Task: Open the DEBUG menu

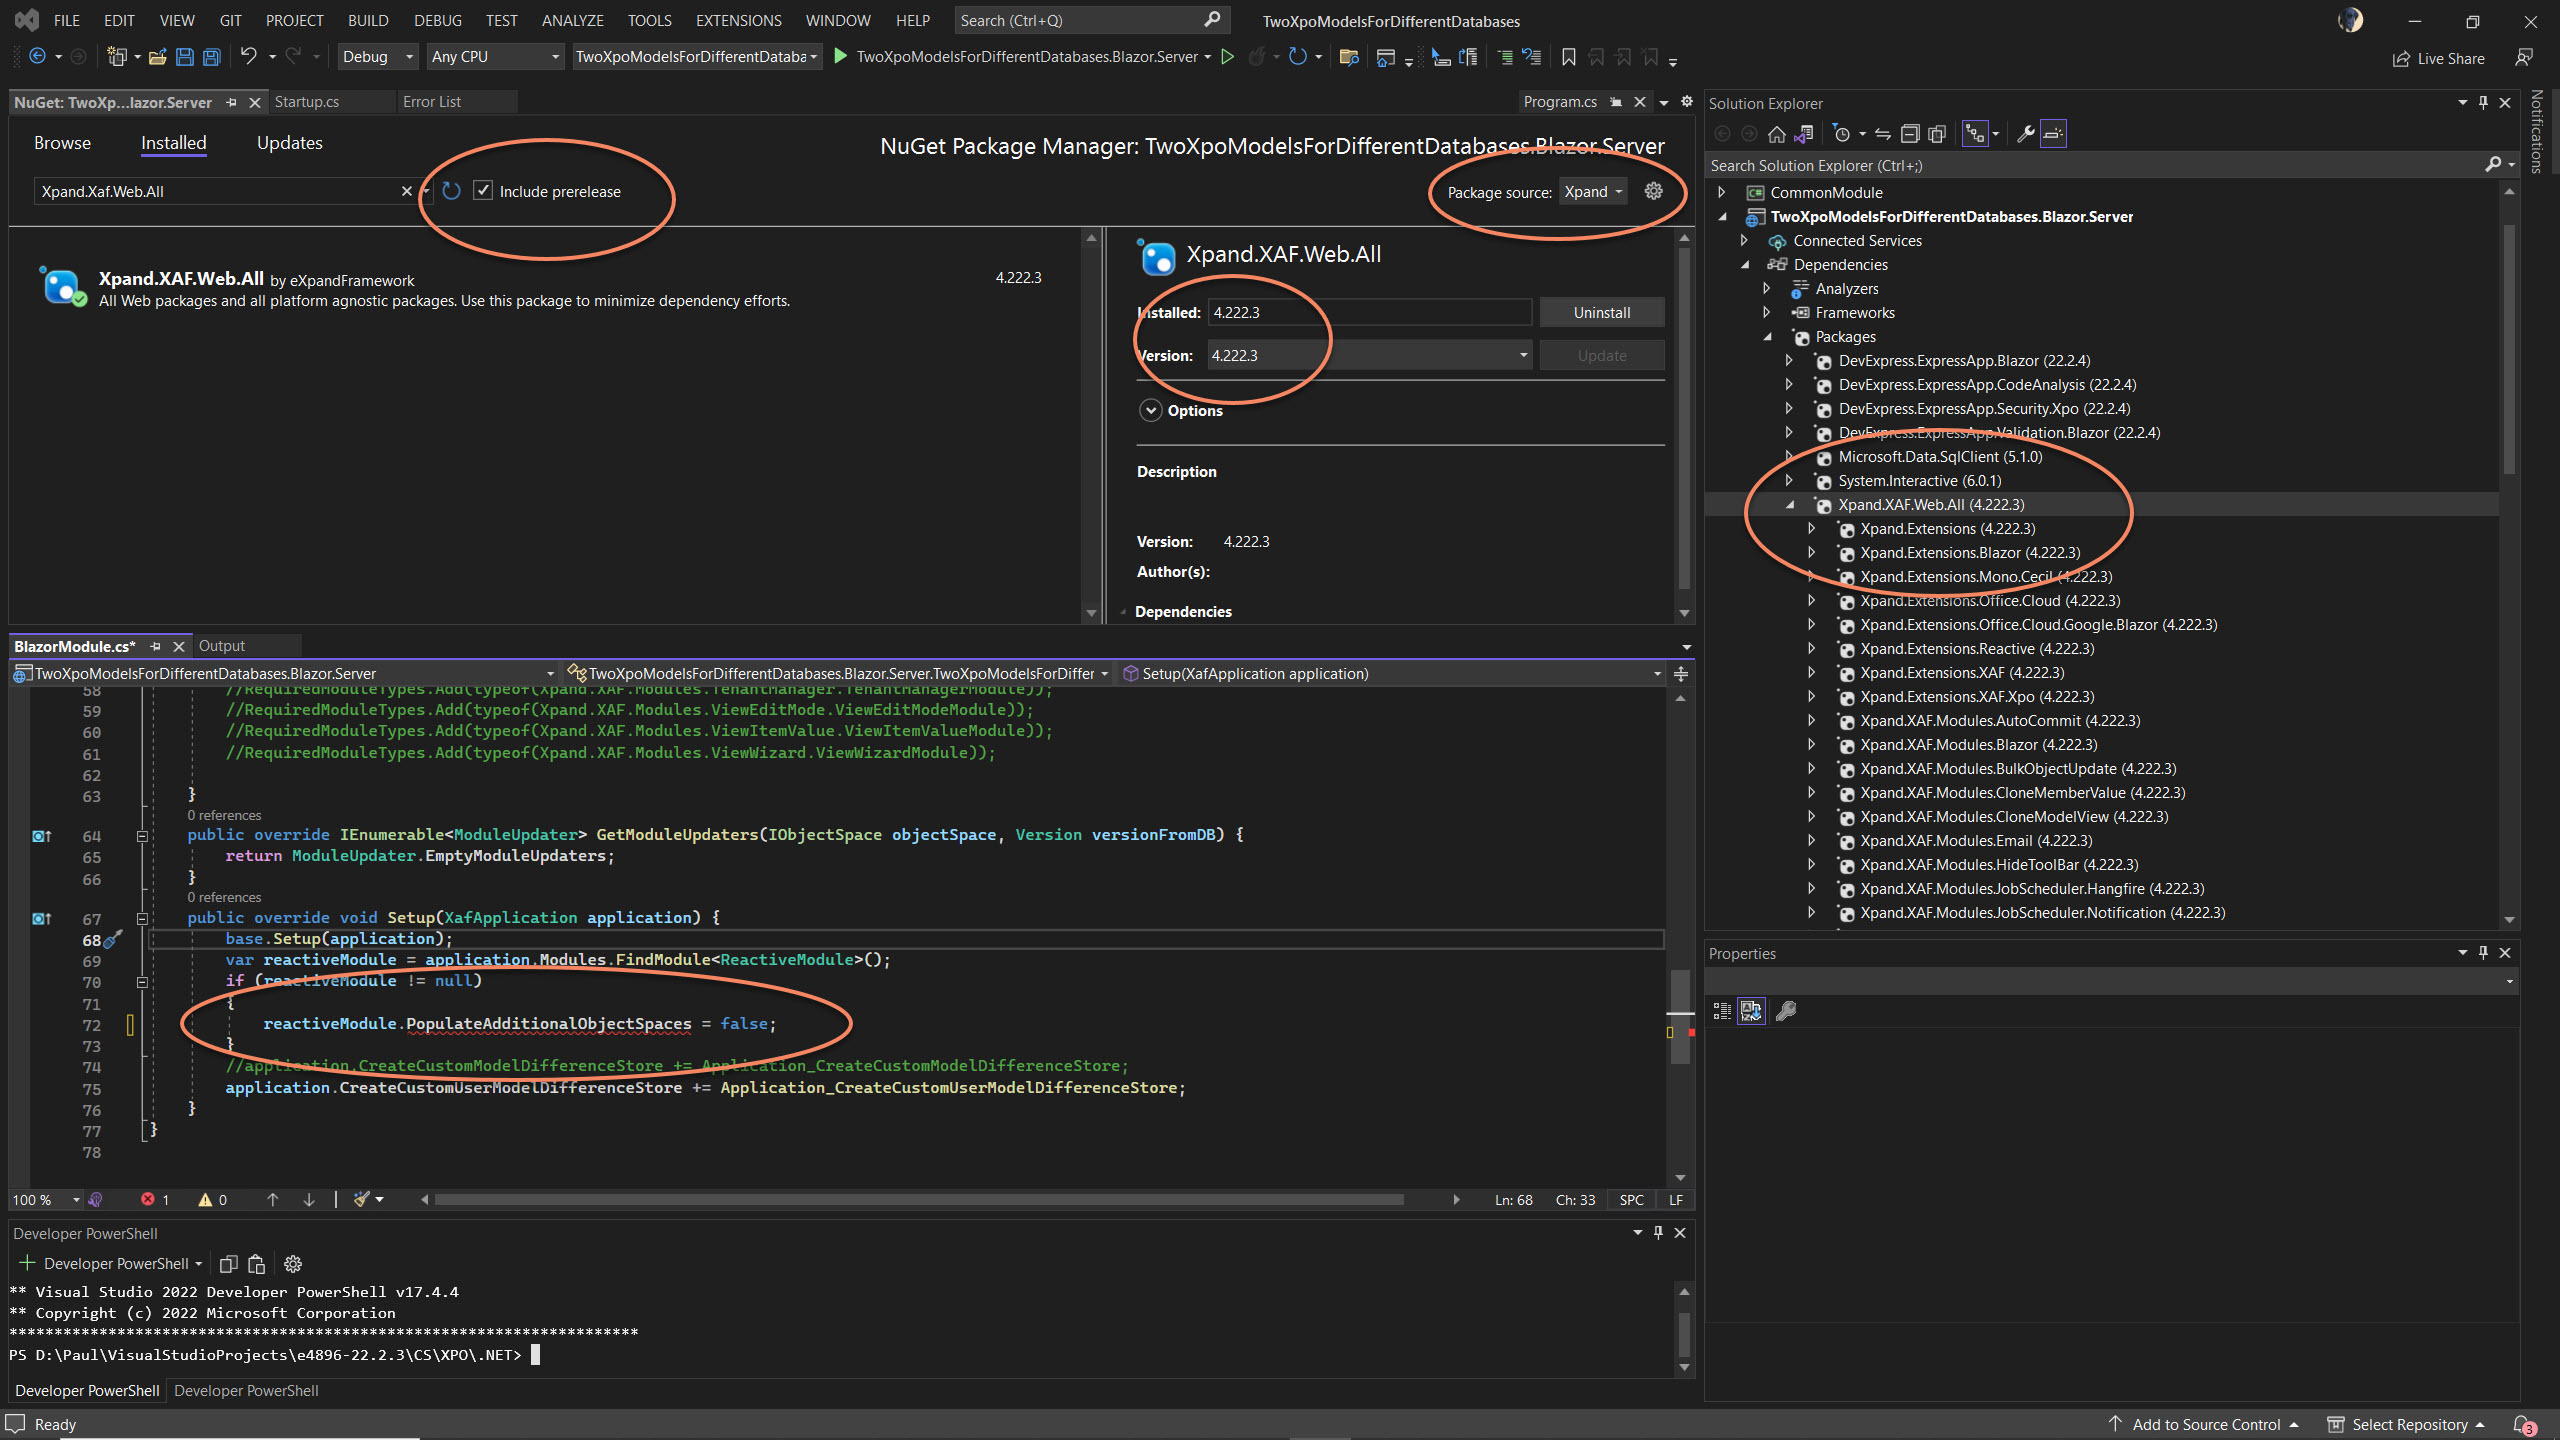Action: coord(437,20)
